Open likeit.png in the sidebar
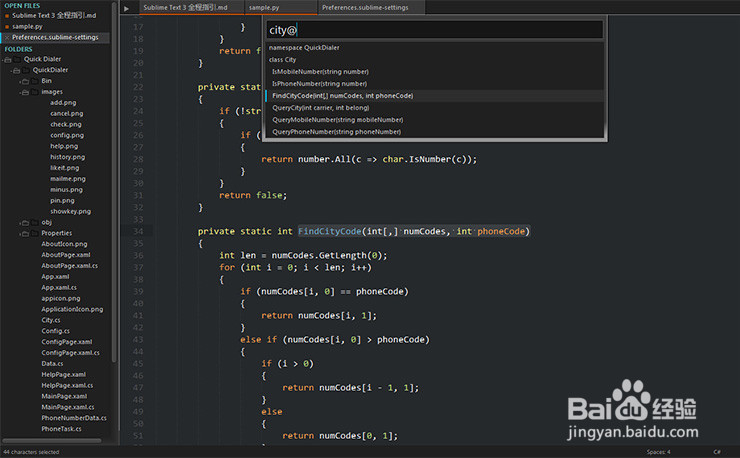 [x=65, y=168]
